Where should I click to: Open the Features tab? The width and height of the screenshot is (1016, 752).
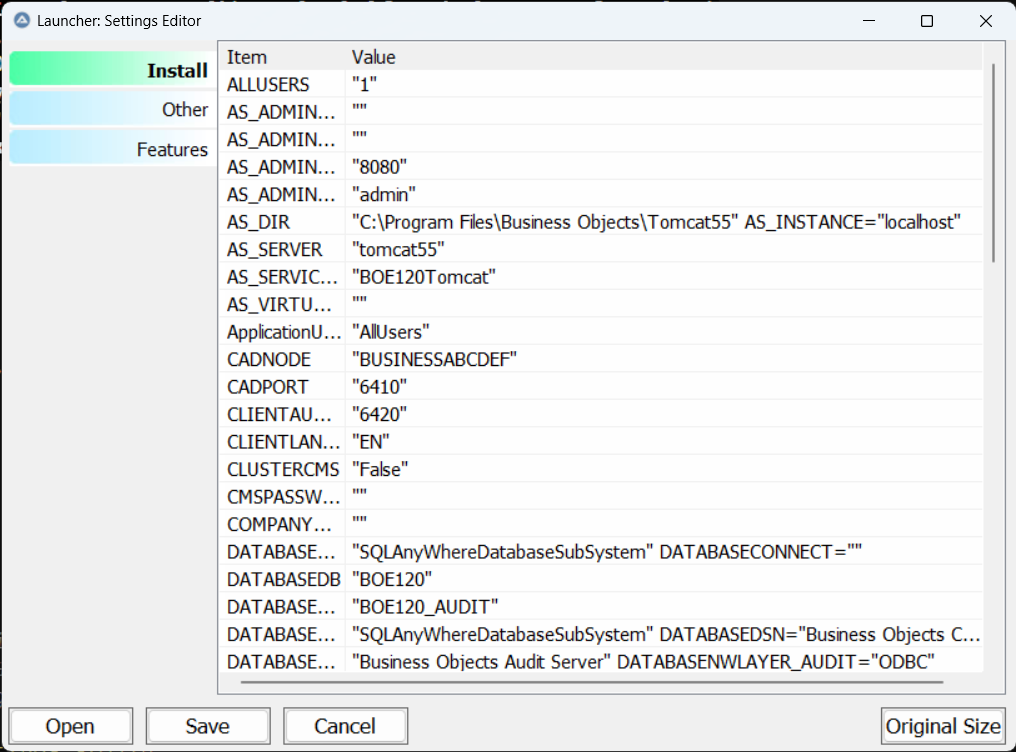111,149
